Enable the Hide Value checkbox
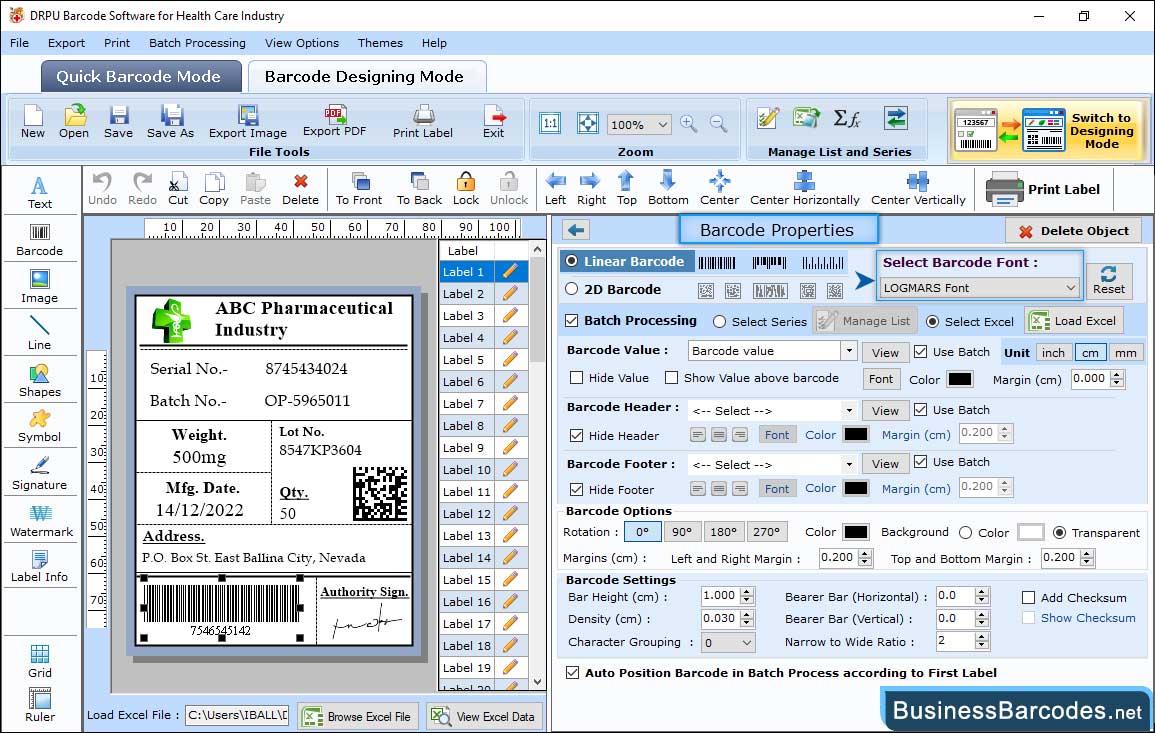 point(577,378)
